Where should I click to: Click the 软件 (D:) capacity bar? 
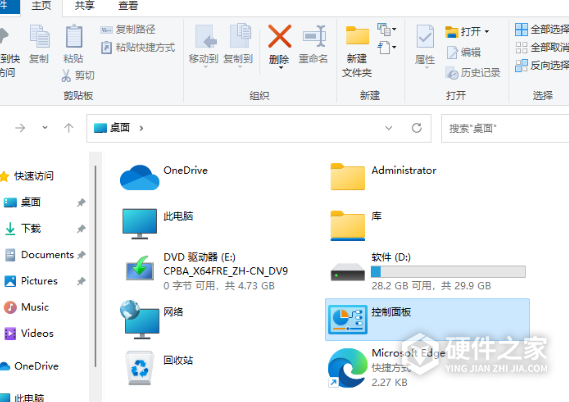tap(448, 271)
